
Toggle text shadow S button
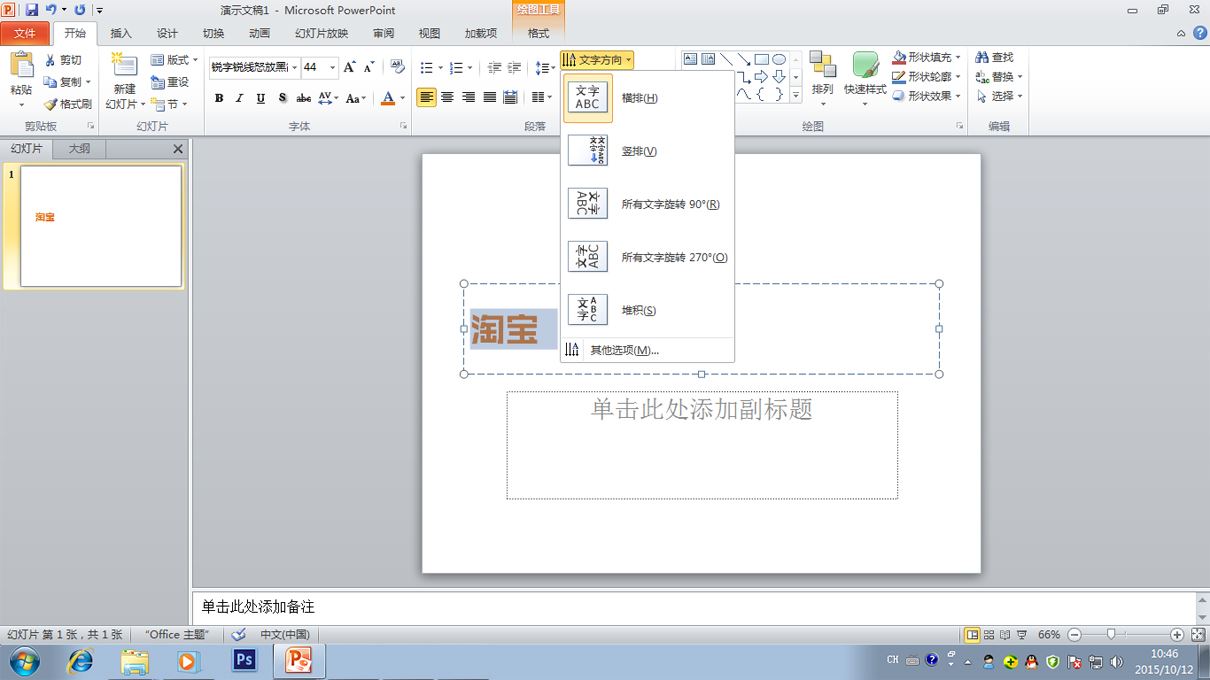pyautogui.click(x=282, y=98)
